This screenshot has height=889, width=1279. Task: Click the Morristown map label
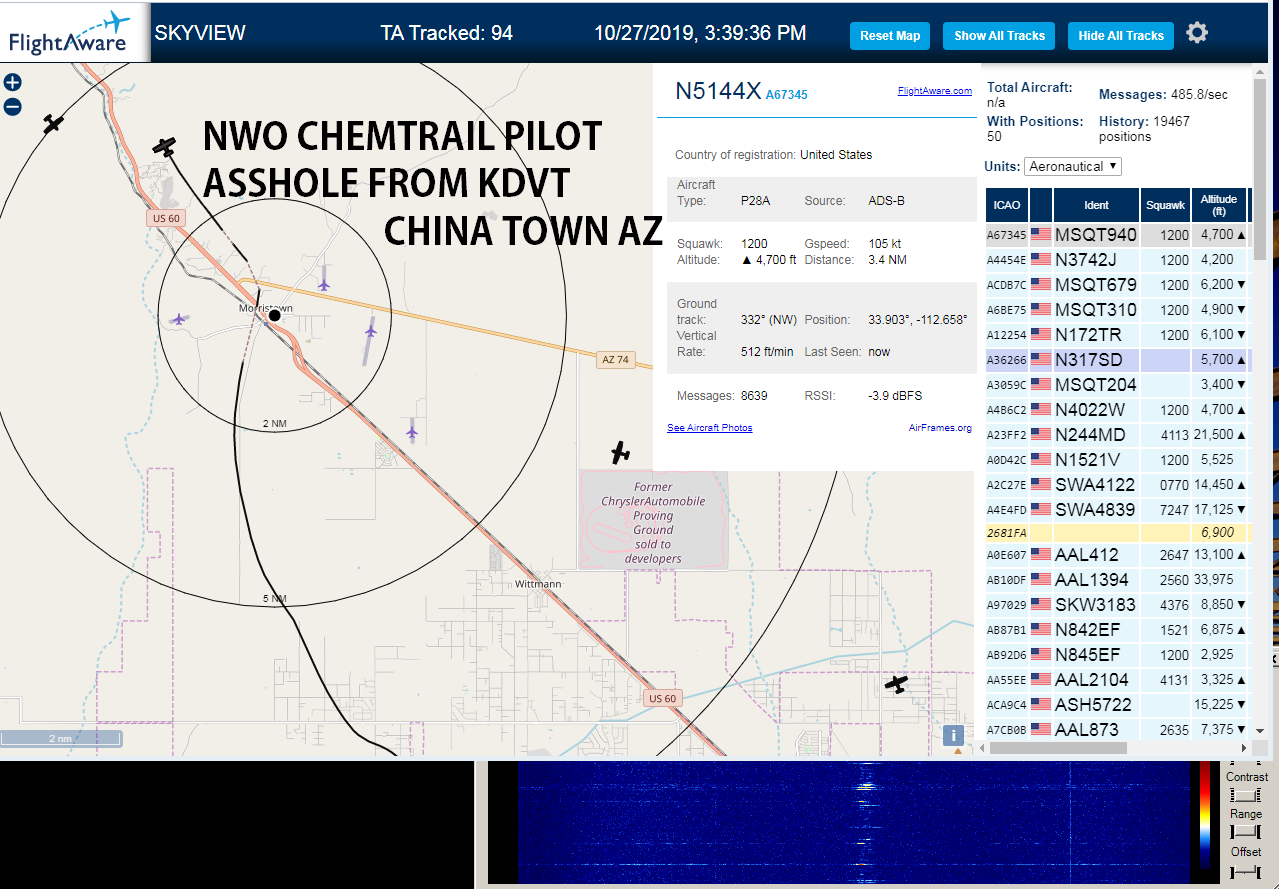(266, 308)
